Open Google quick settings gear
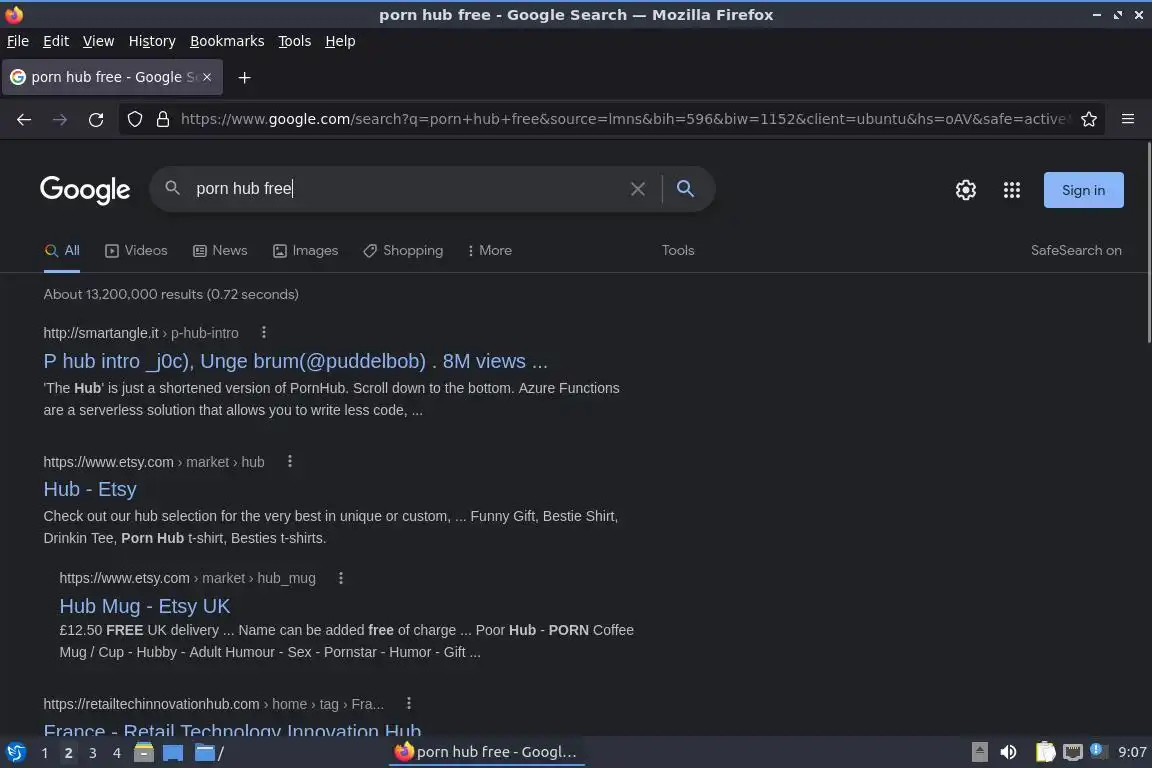 click(965, 190)
